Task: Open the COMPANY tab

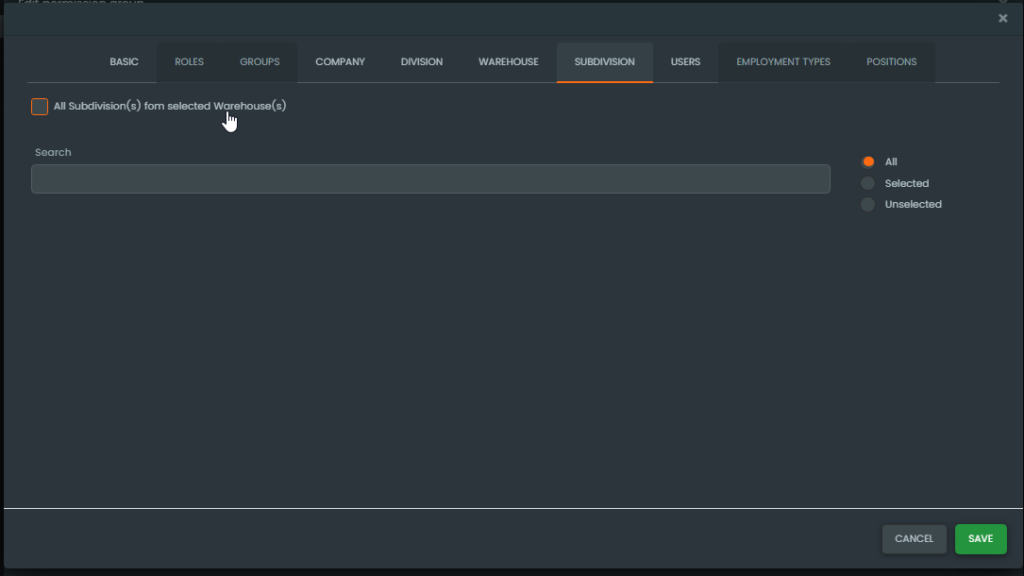Action: 340,62
